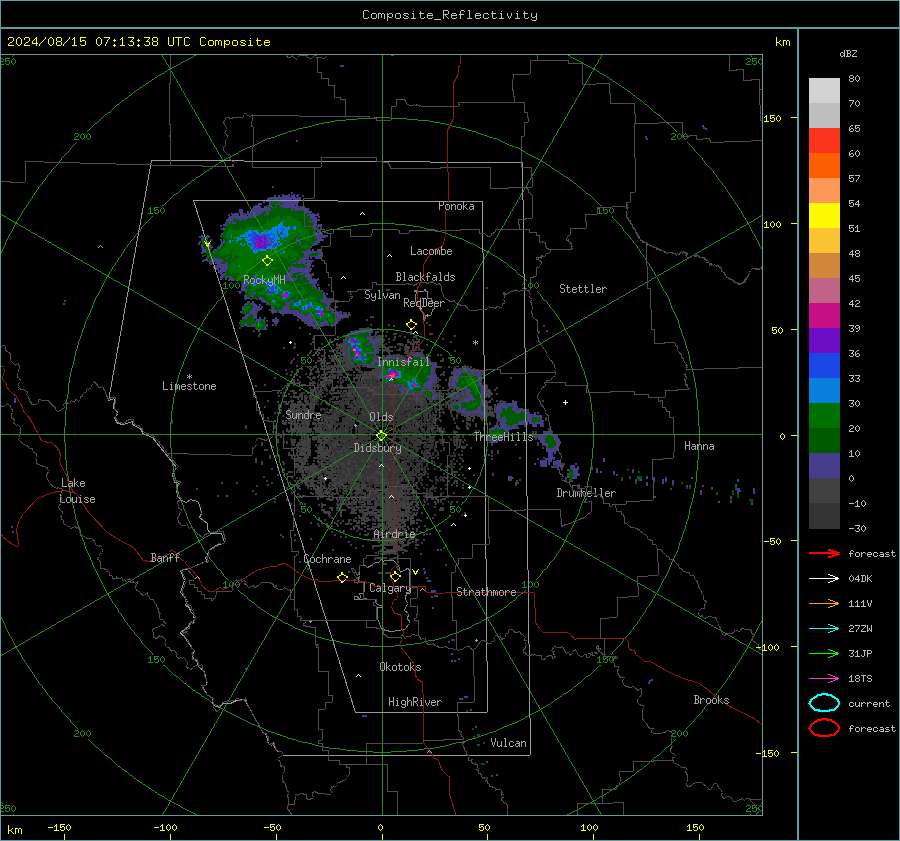Select the cyan 27ZW arrow icon
The width and height of the screenshot is (900, 841).
824,629
